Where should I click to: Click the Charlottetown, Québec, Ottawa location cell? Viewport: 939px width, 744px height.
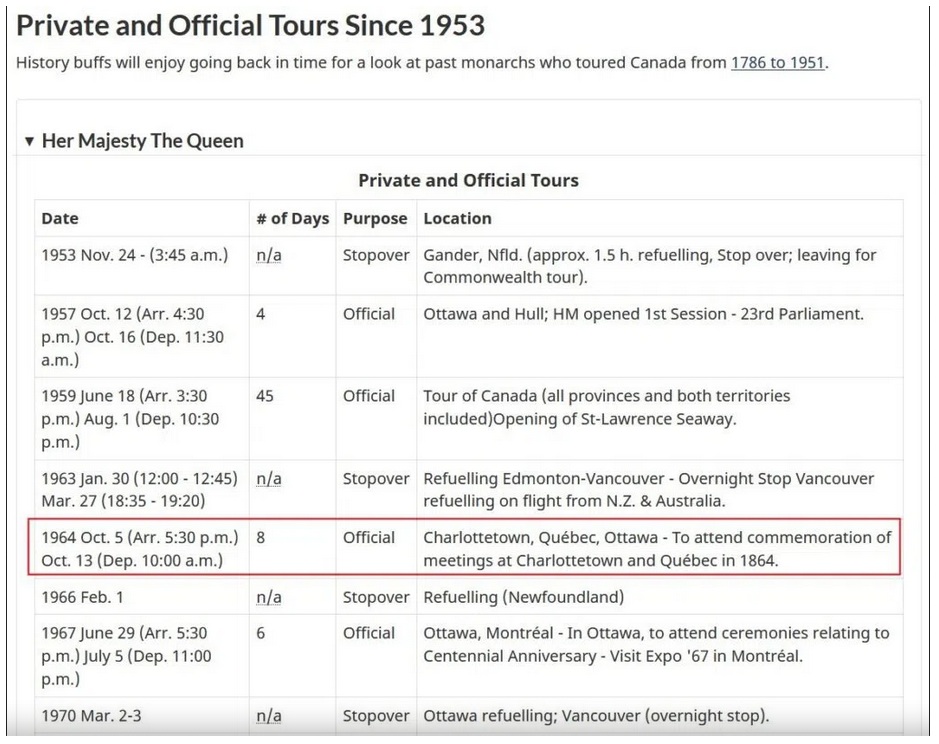659,549
